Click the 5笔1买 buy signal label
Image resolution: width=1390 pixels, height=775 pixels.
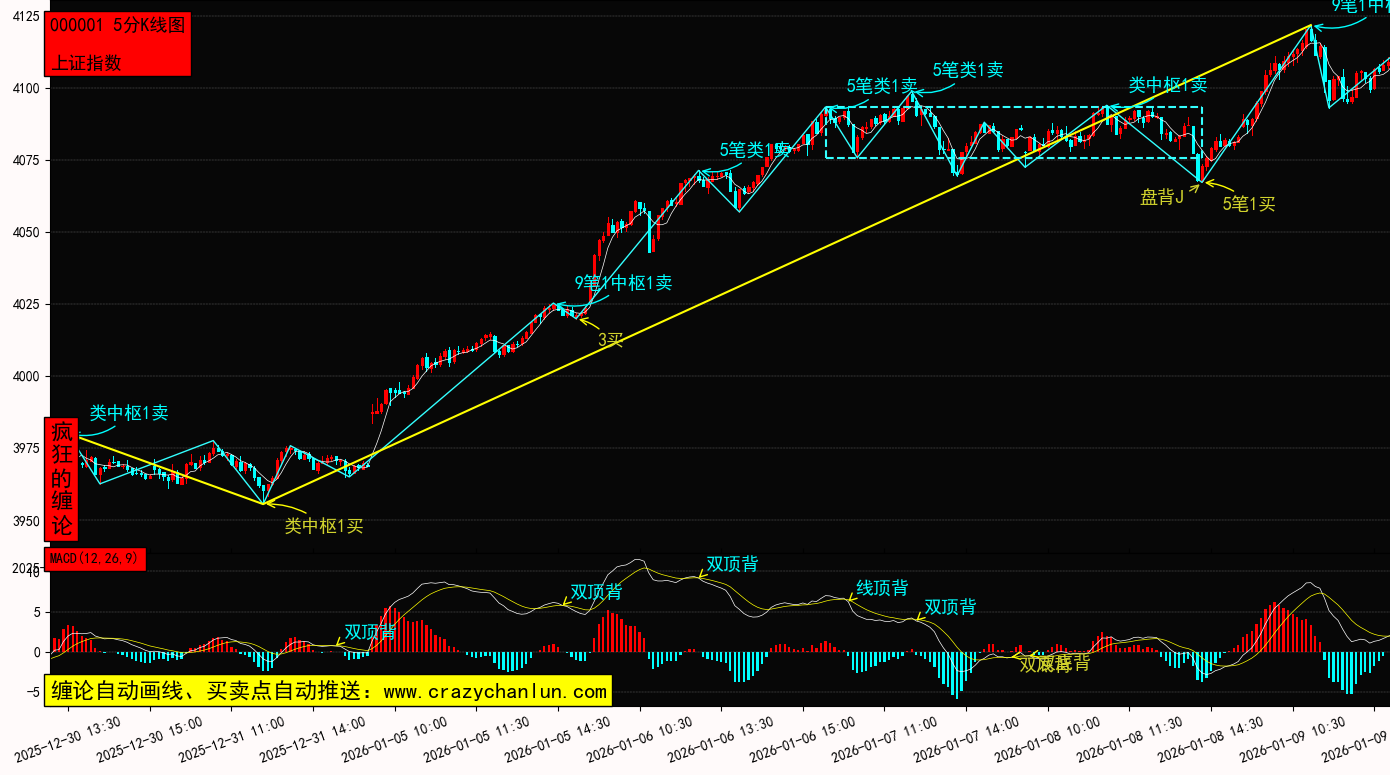point(1249,204)
